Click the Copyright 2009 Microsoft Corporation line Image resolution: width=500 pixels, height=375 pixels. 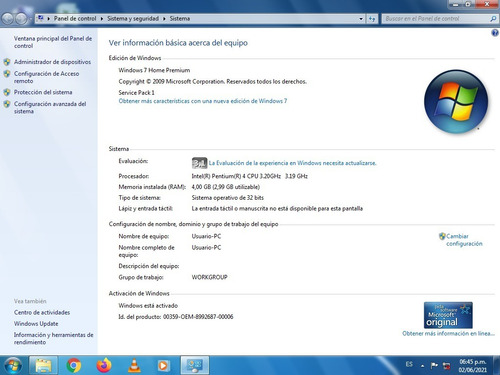[x=213, y=81]
